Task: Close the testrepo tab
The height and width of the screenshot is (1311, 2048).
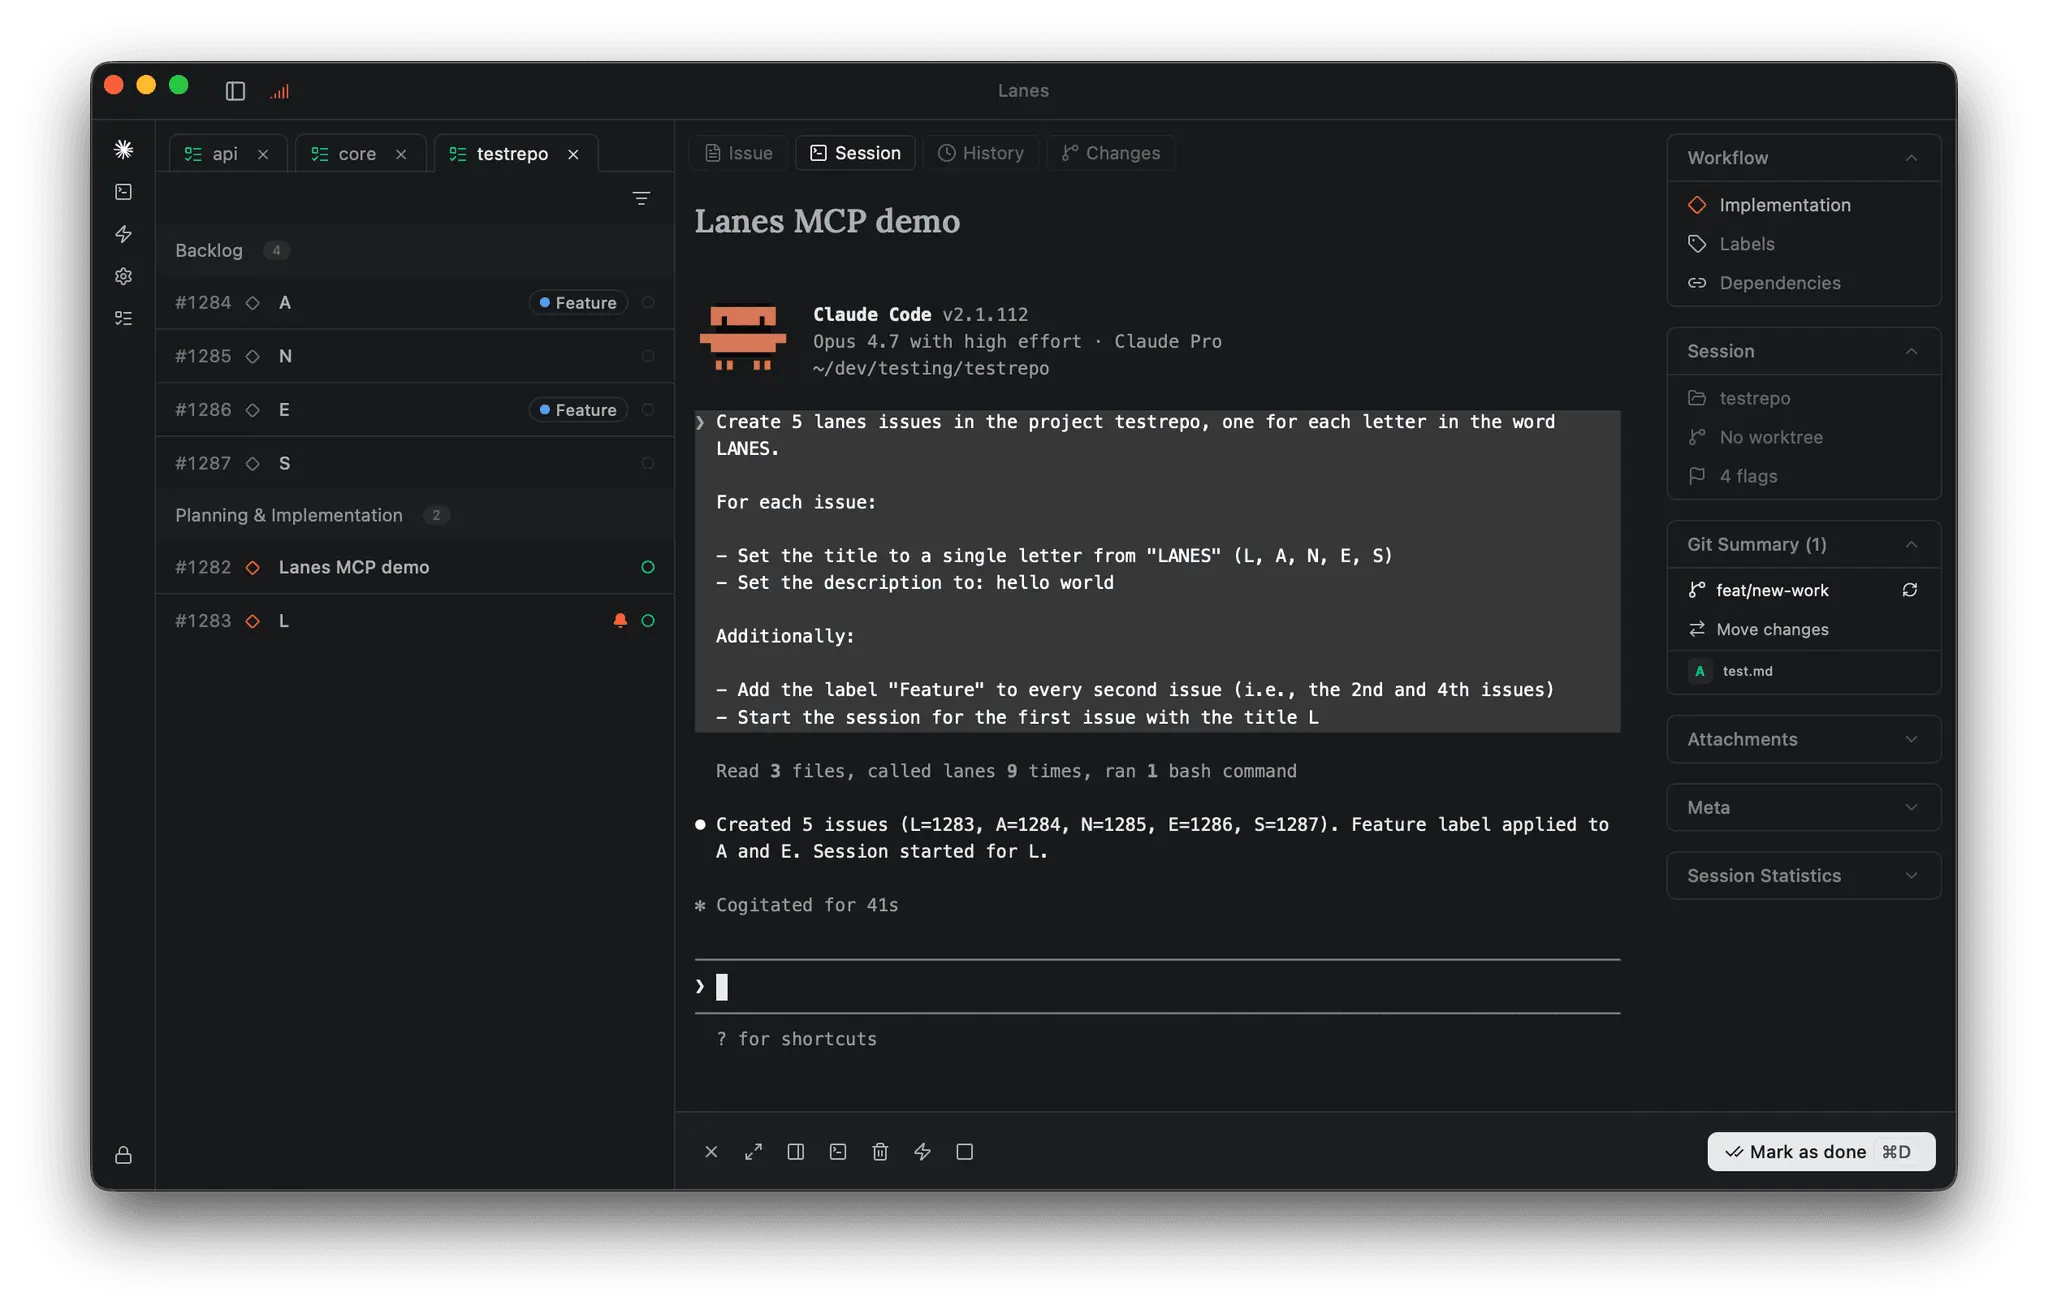Action: (573, 154)
